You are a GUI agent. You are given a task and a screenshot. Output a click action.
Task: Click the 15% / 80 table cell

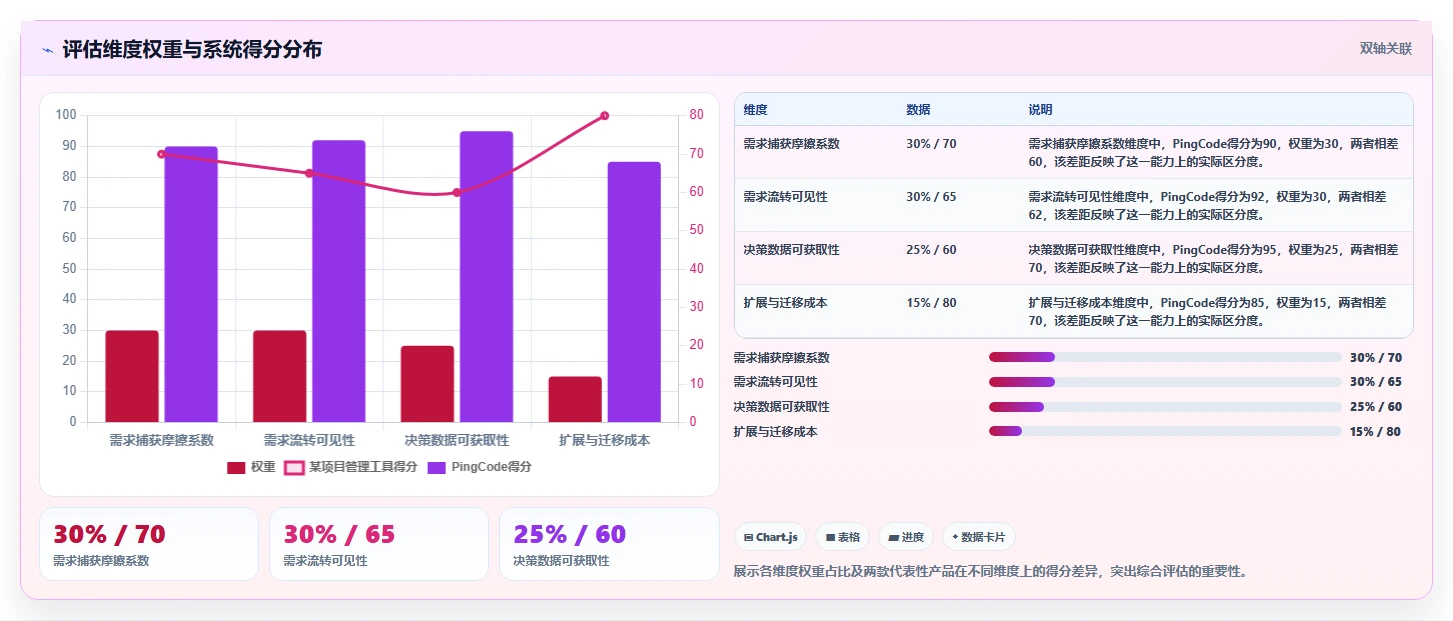click(931, 303)
